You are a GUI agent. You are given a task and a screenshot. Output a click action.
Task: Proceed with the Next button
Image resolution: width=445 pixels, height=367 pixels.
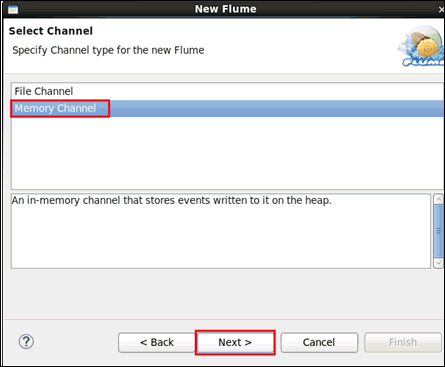235,342
